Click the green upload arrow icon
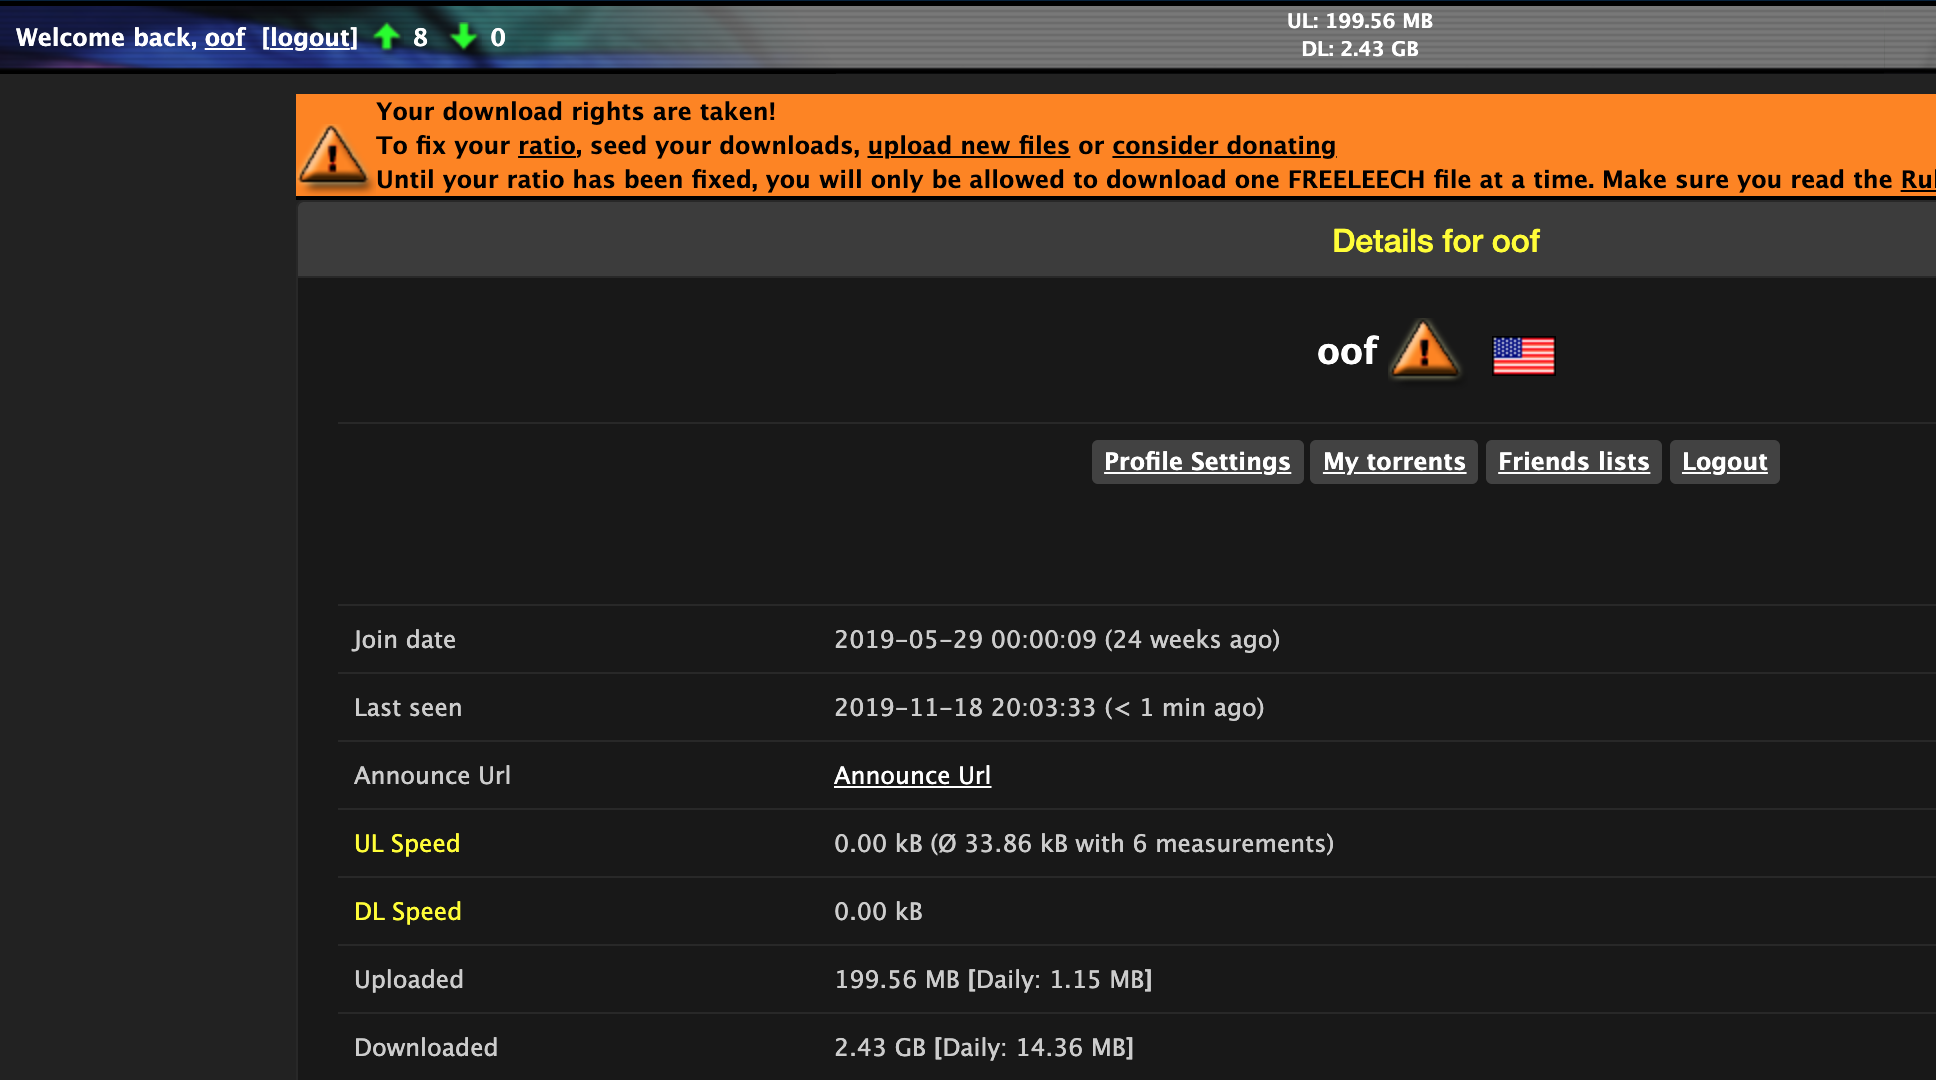Screen dimensions: 1936x1080 click(388, 36)
